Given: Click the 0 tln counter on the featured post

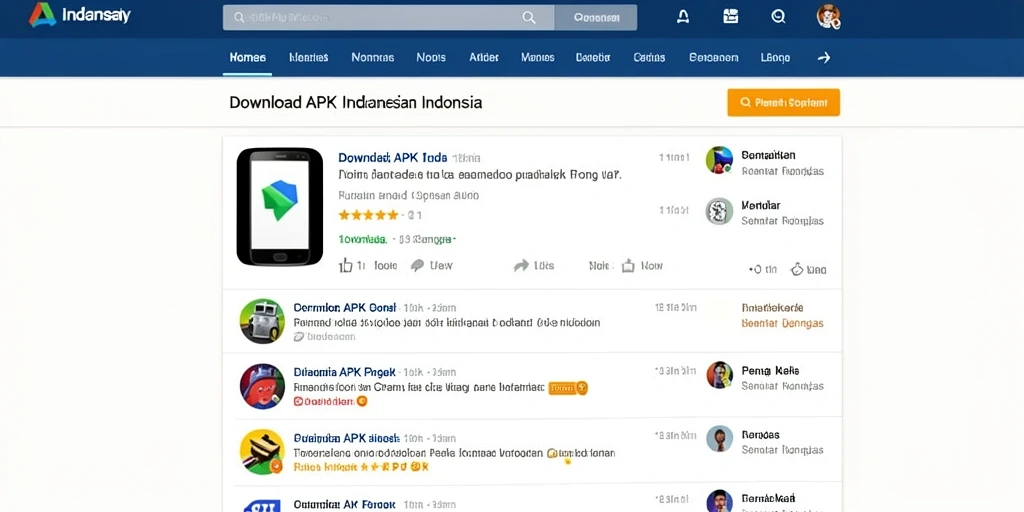Looking at the screenshot, I should 763,269.
